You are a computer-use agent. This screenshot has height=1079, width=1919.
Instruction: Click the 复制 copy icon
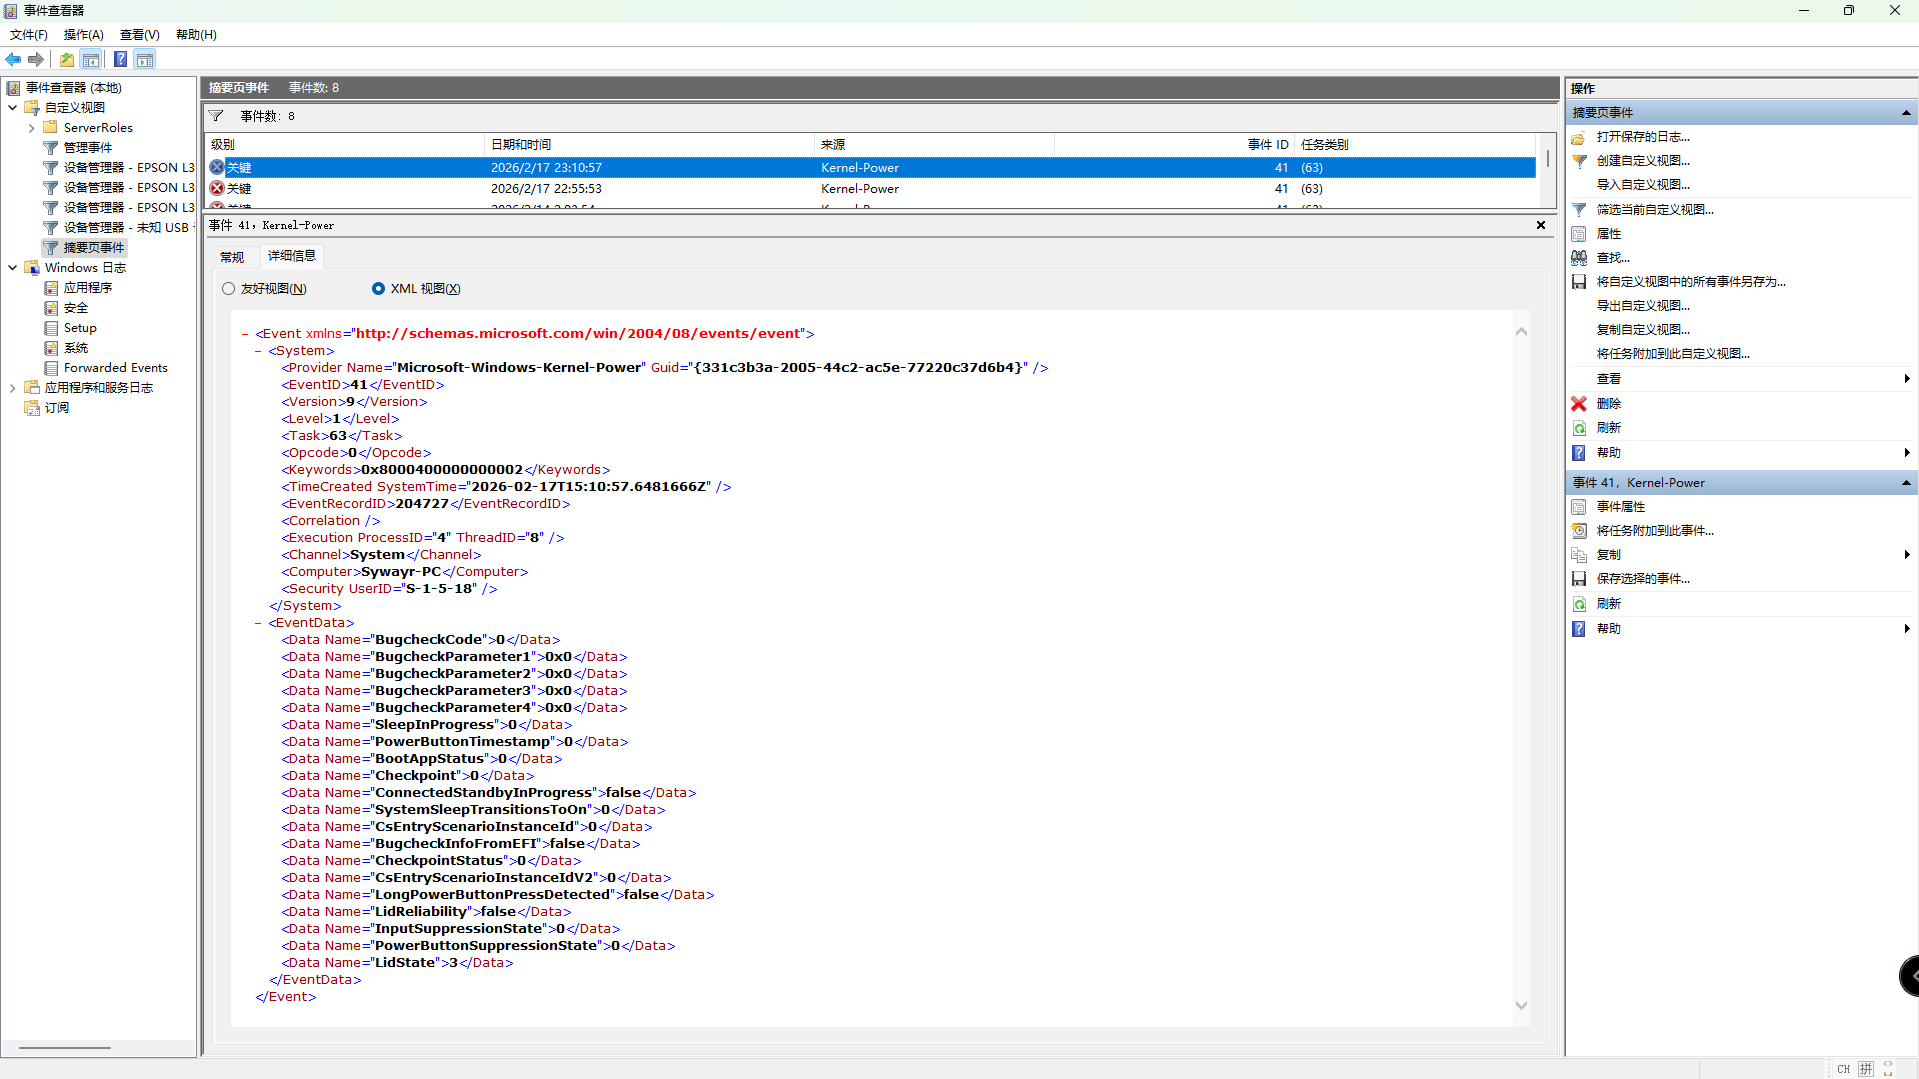tap(1579, 555)
